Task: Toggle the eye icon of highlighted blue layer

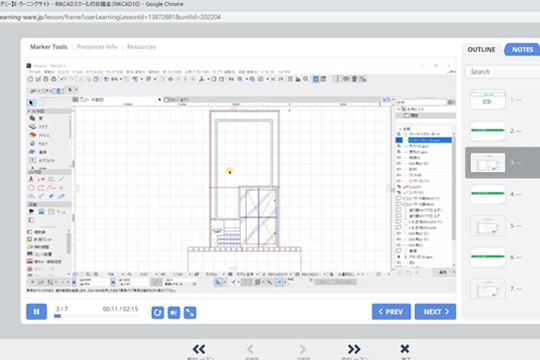Action: pos(399,140)
